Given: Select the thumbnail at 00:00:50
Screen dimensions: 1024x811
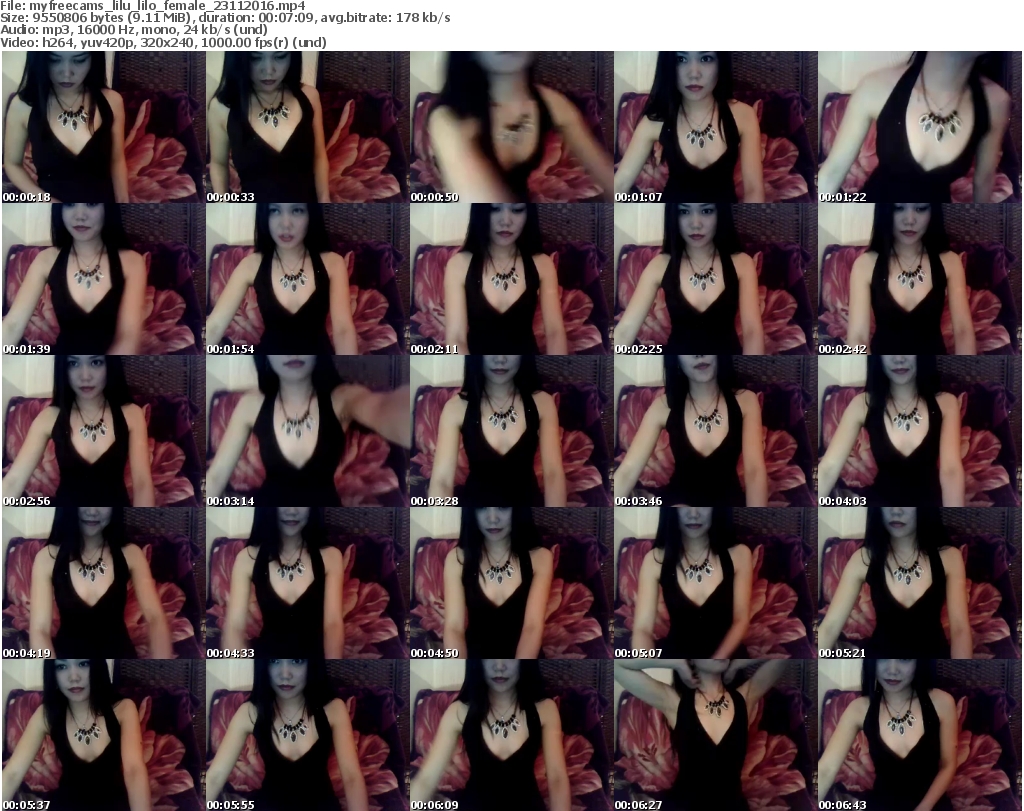Looking at the screenshot, I should point(511,127).
